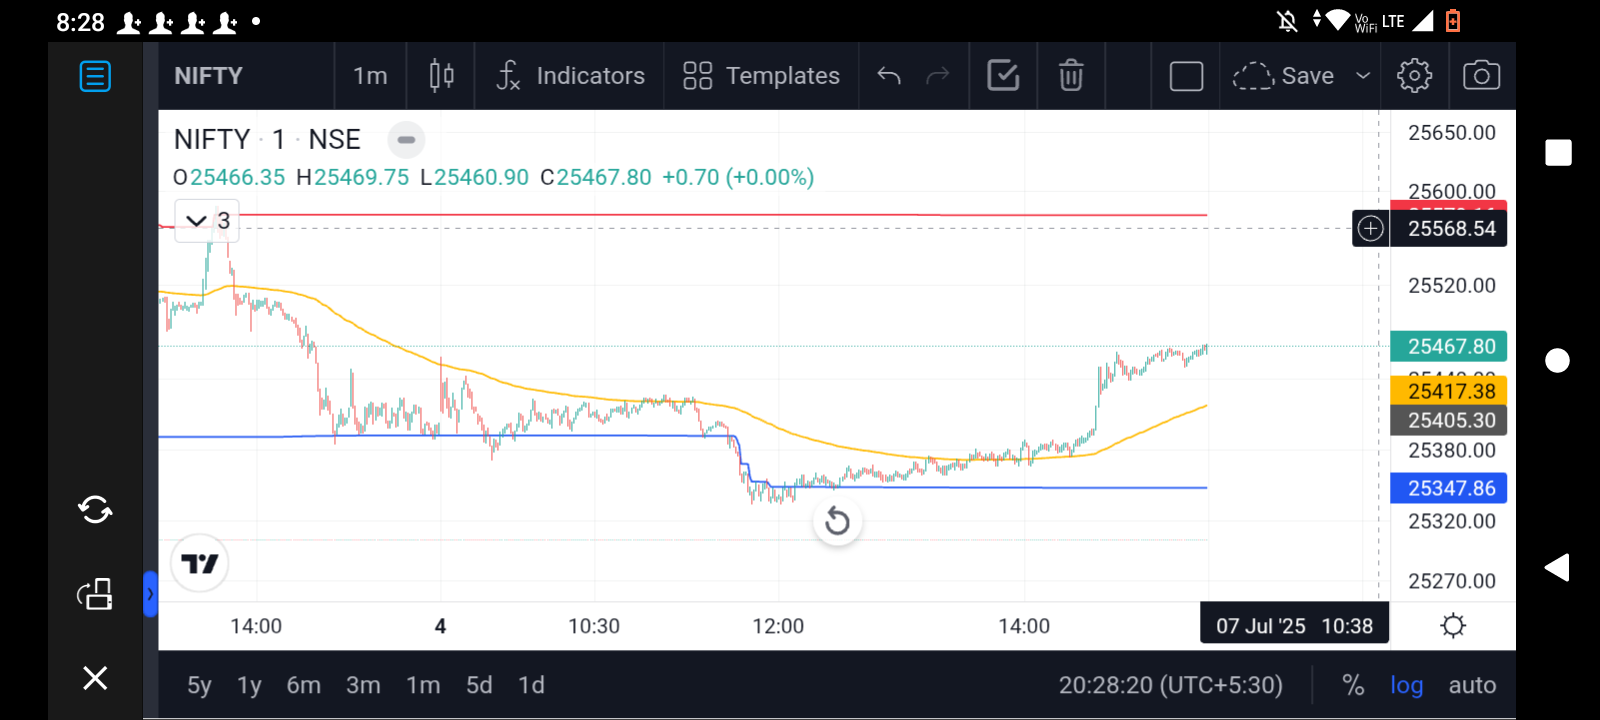This screenshot has height=720, width=1600.
Task: Click the OHLC close value C25467.80
Action: pyautogui.click(x=596, y=177)
